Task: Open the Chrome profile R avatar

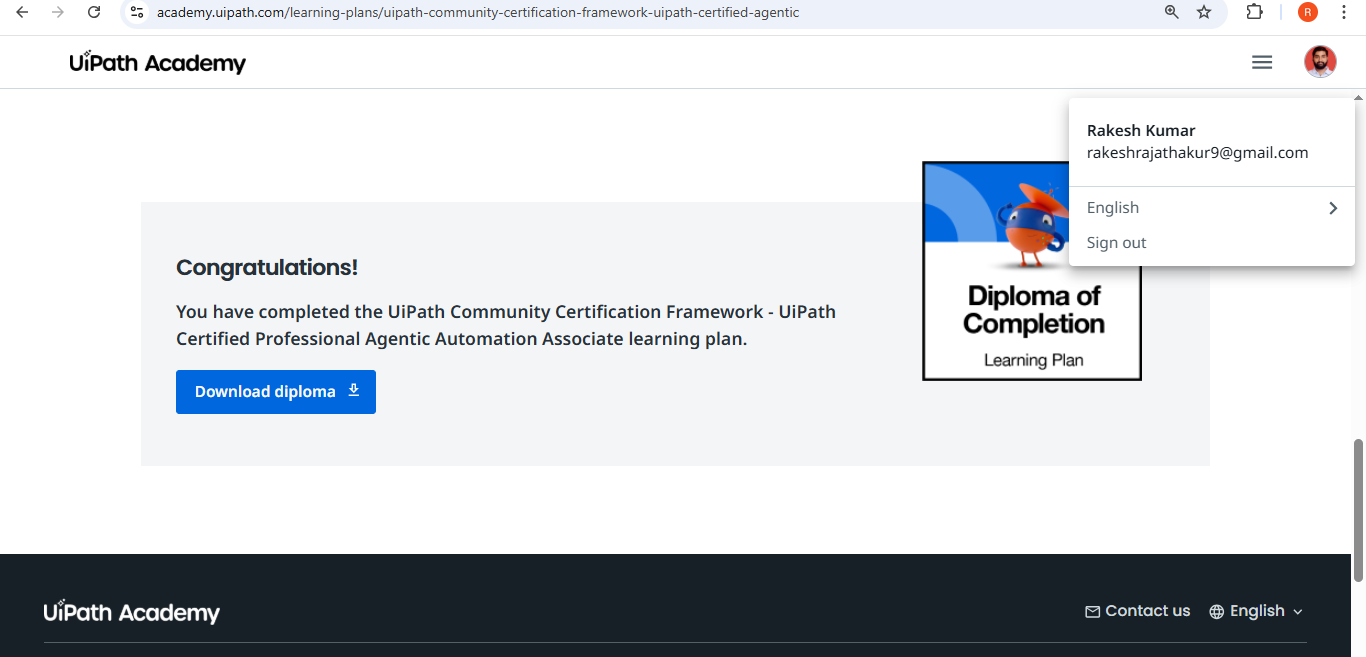Action: 1308,12
